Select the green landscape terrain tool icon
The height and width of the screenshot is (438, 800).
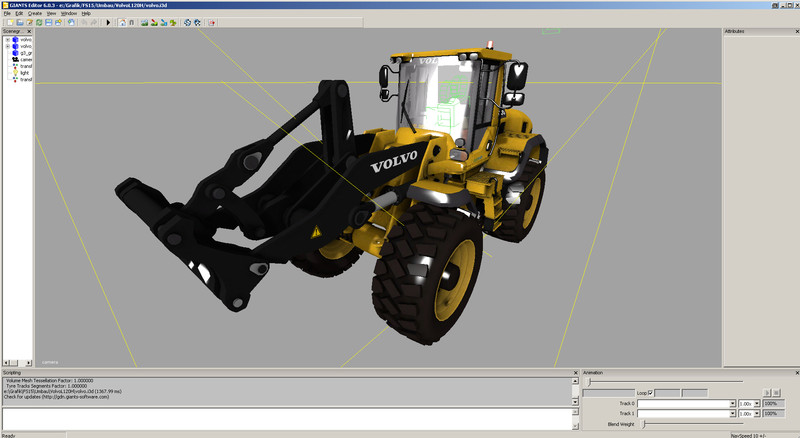point(144,22)
